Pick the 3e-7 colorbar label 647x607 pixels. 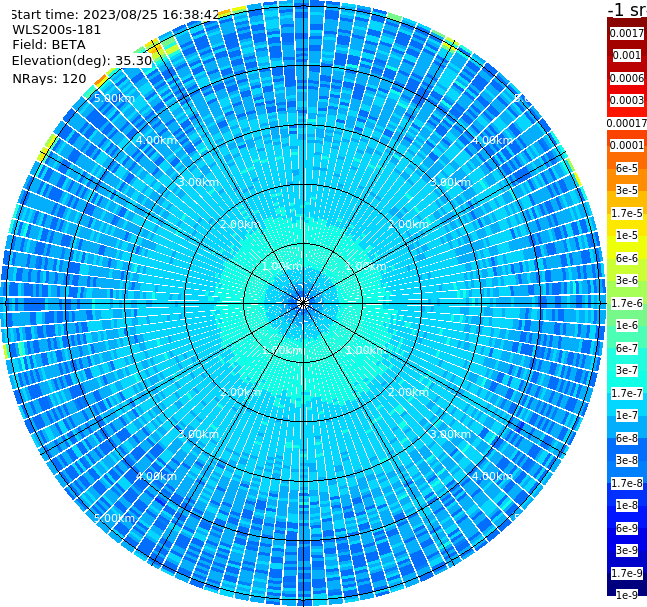627,370
